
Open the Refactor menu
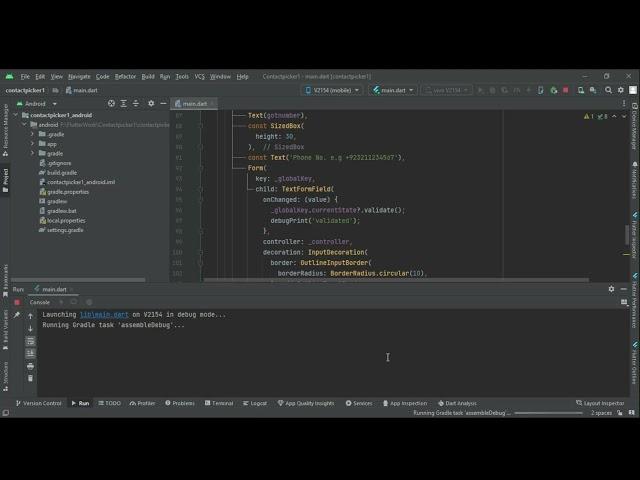[x=125, y=76]
